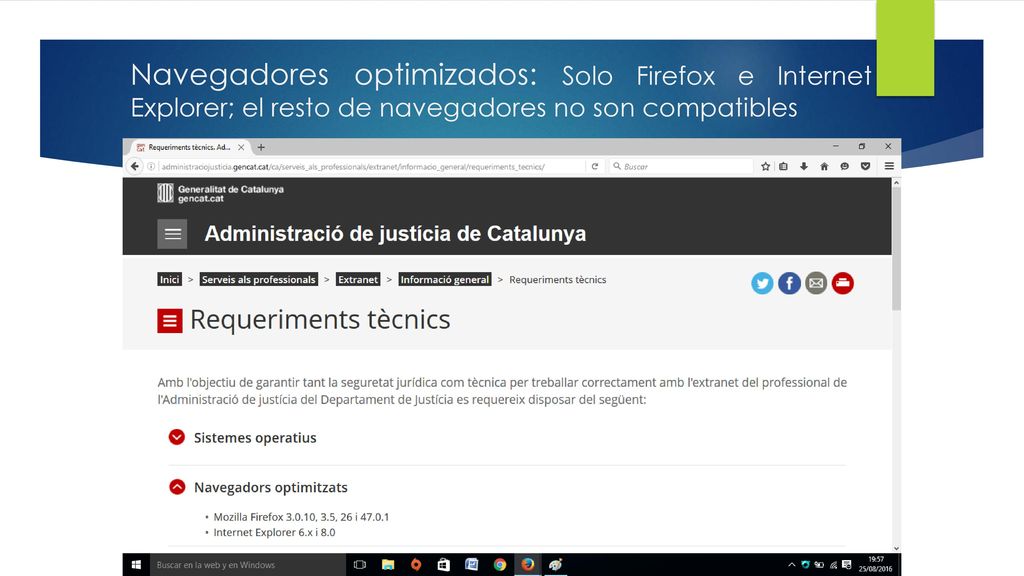Open the action center notifications icon
Image resolution: width=1024 pixels, height=576 pixels.
847,565
